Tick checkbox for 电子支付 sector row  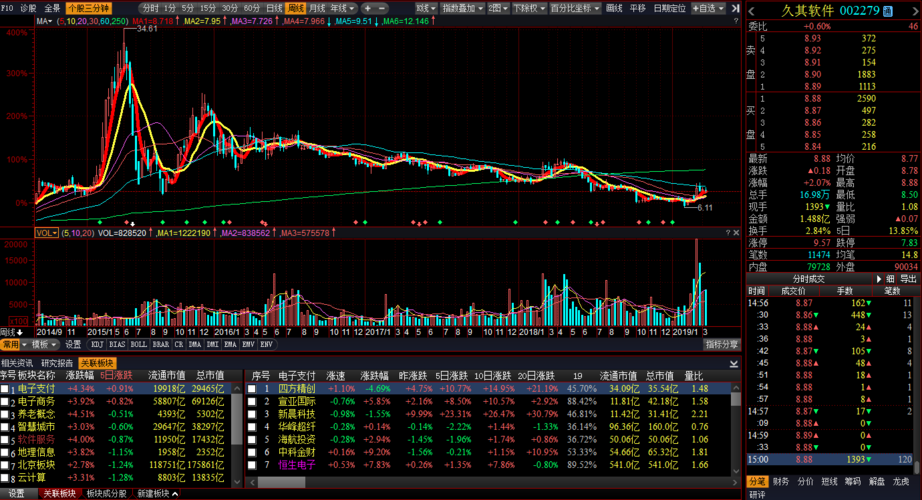5,389
